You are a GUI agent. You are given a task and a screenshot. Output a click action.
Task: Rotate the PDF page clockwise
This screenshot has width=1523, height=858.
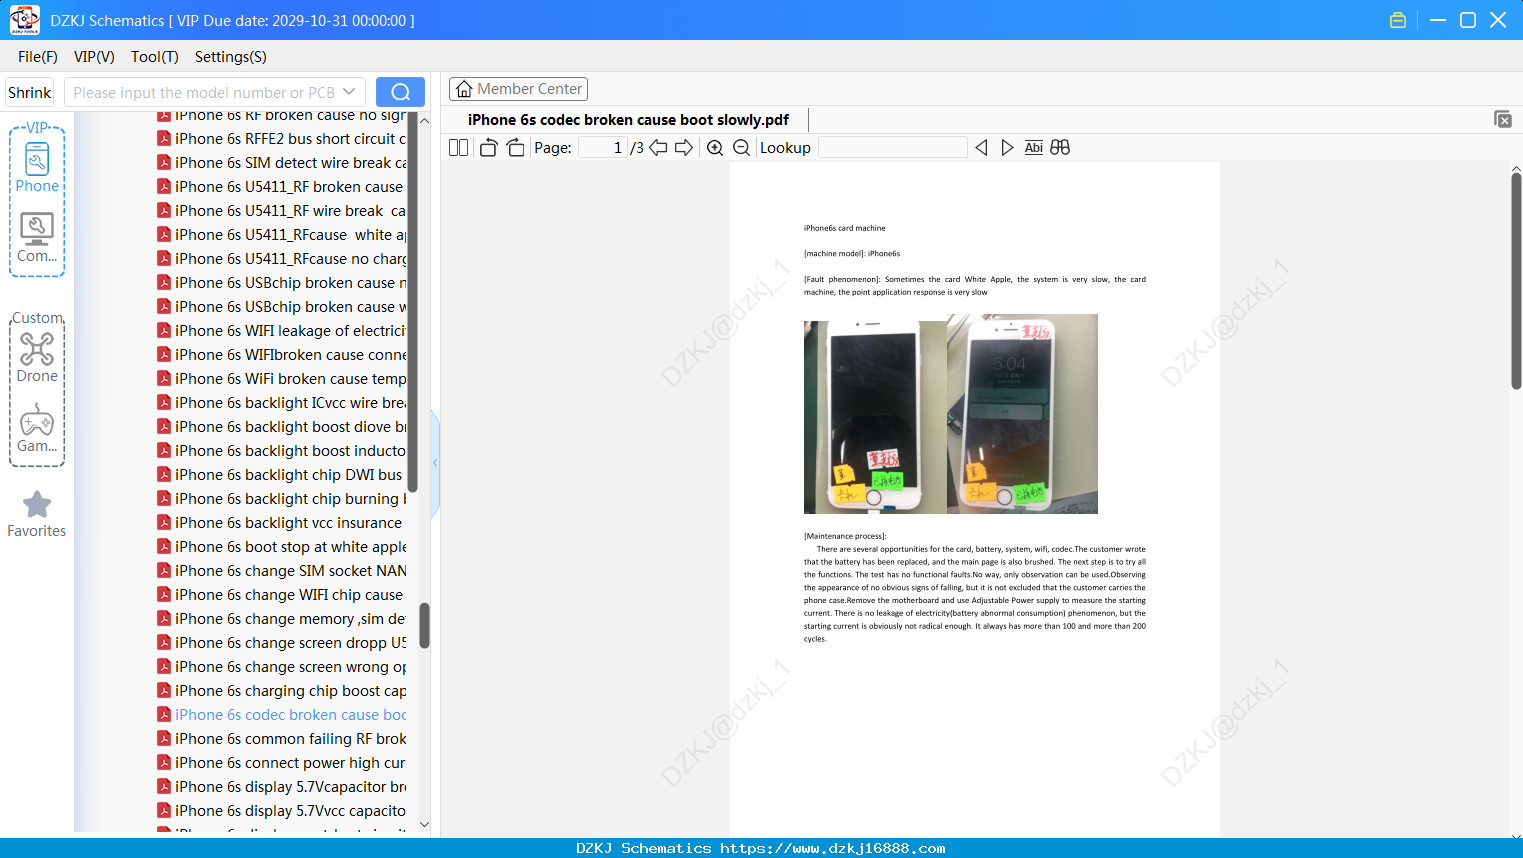pyautogui.click(x=515, y=148)
